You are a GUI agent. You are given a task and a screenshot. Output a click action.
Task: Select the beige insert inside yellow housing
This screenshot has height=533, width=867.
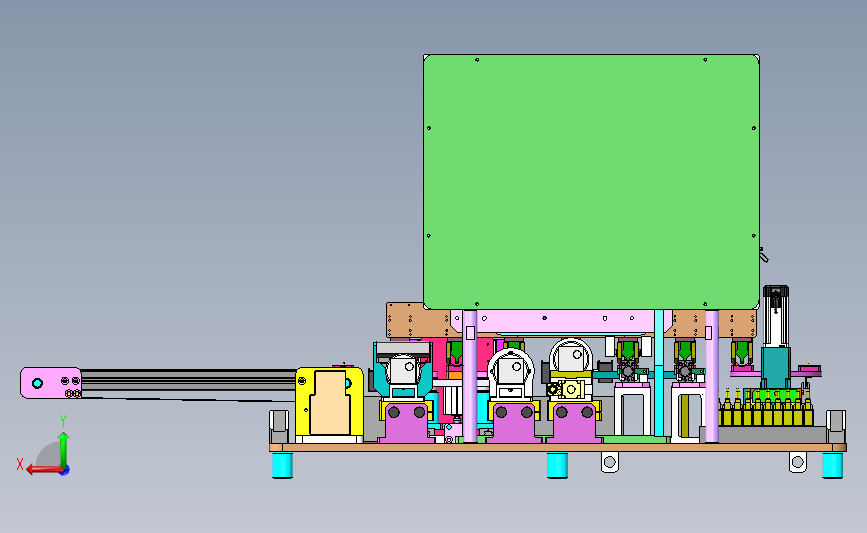(330, 403)
